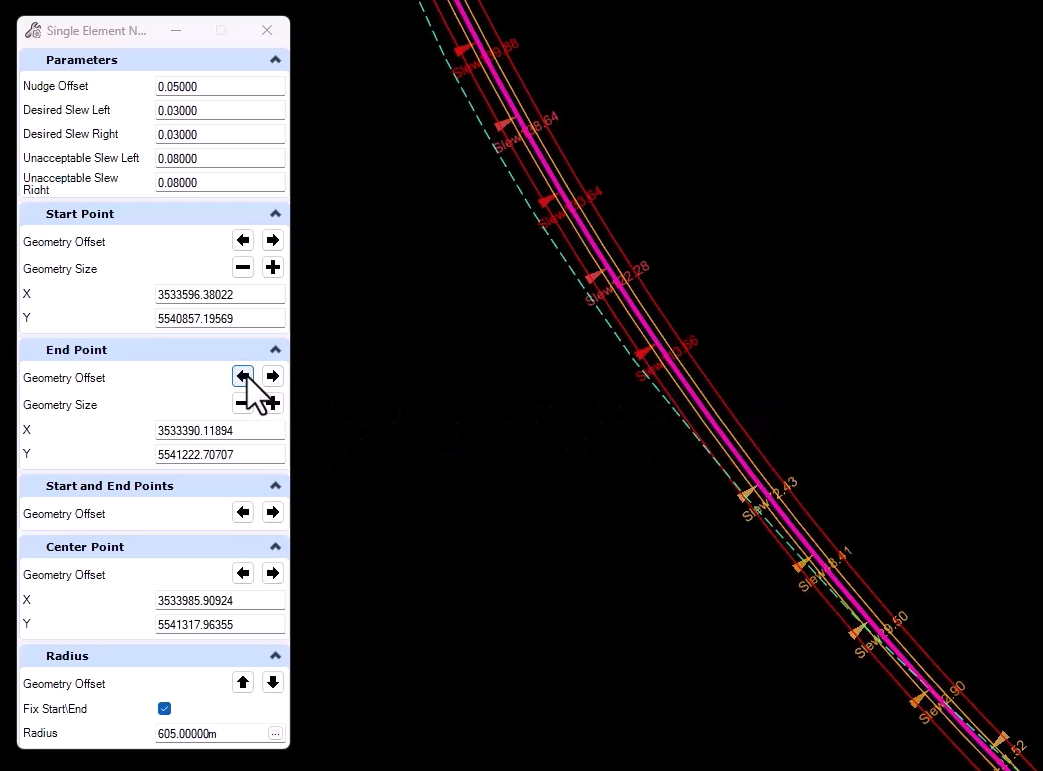Decrease Start Point geometry size with minus
This screenshot has height=771, width=1043.
243,267
